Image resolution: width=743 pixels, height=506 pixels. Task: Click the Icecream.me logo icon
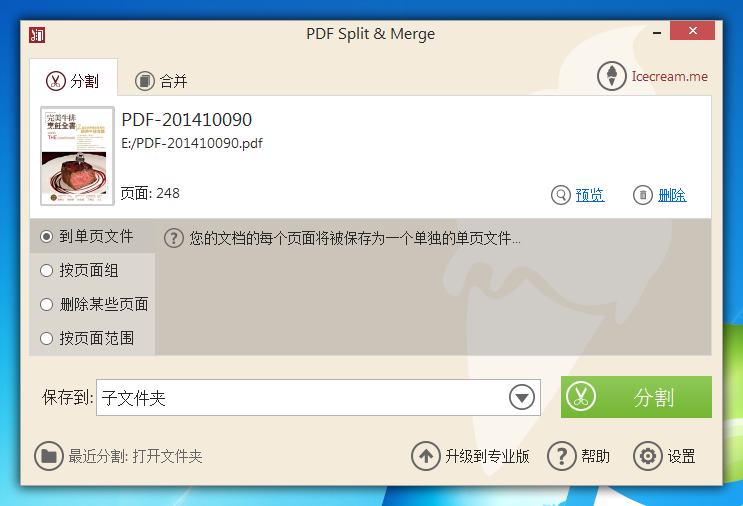pyautogui.click(x=611, y=76)
